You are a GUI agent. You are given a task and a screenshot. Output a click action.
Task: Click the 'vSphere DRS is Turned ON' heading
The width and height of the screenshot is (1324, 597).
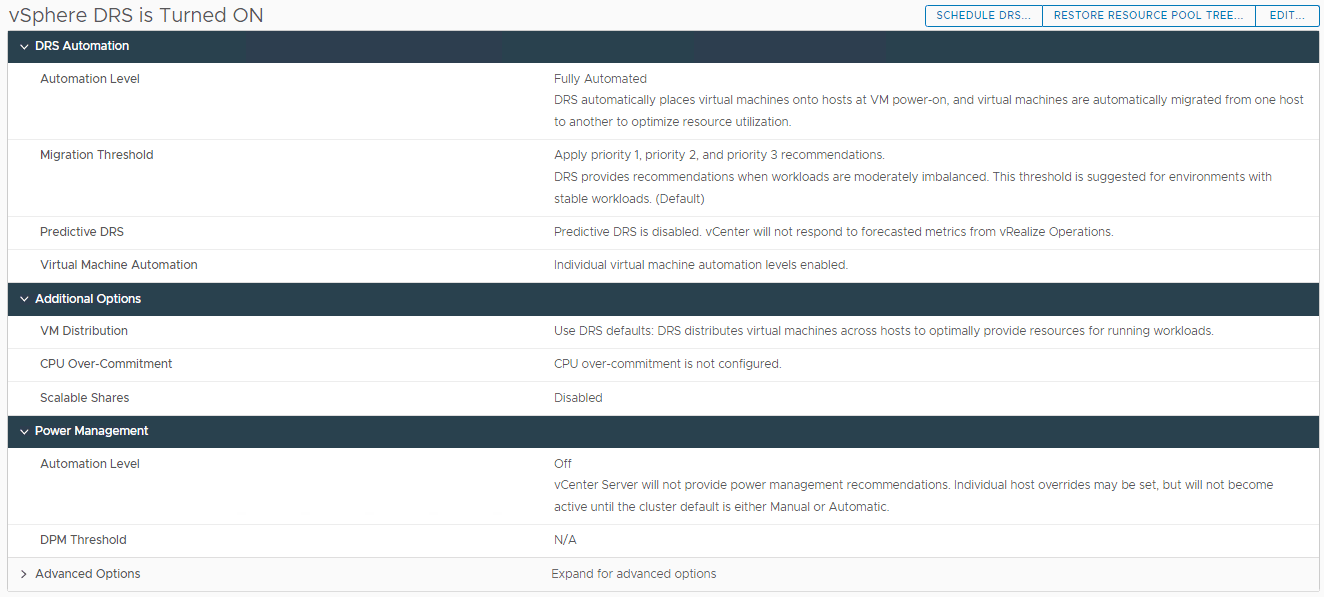click(x=136, y=16)
